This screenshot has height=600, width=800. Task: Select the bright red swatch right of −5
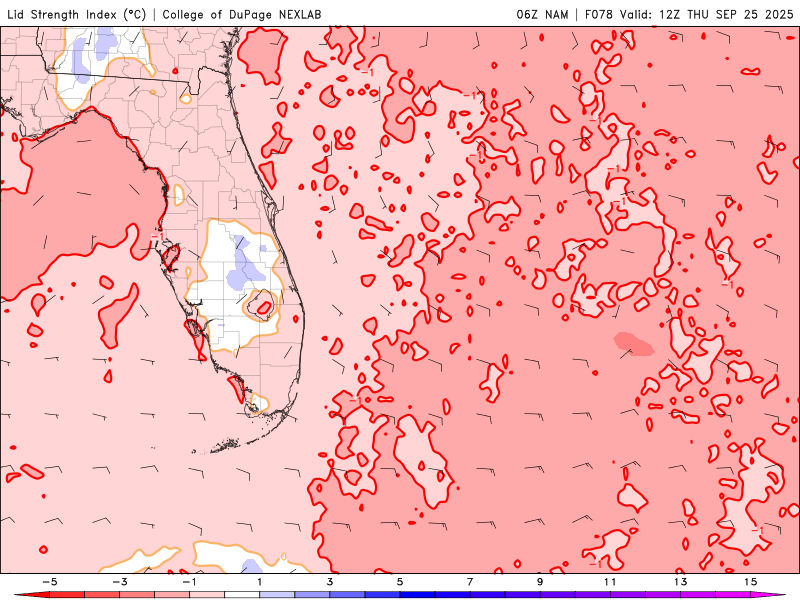[66, 595]
